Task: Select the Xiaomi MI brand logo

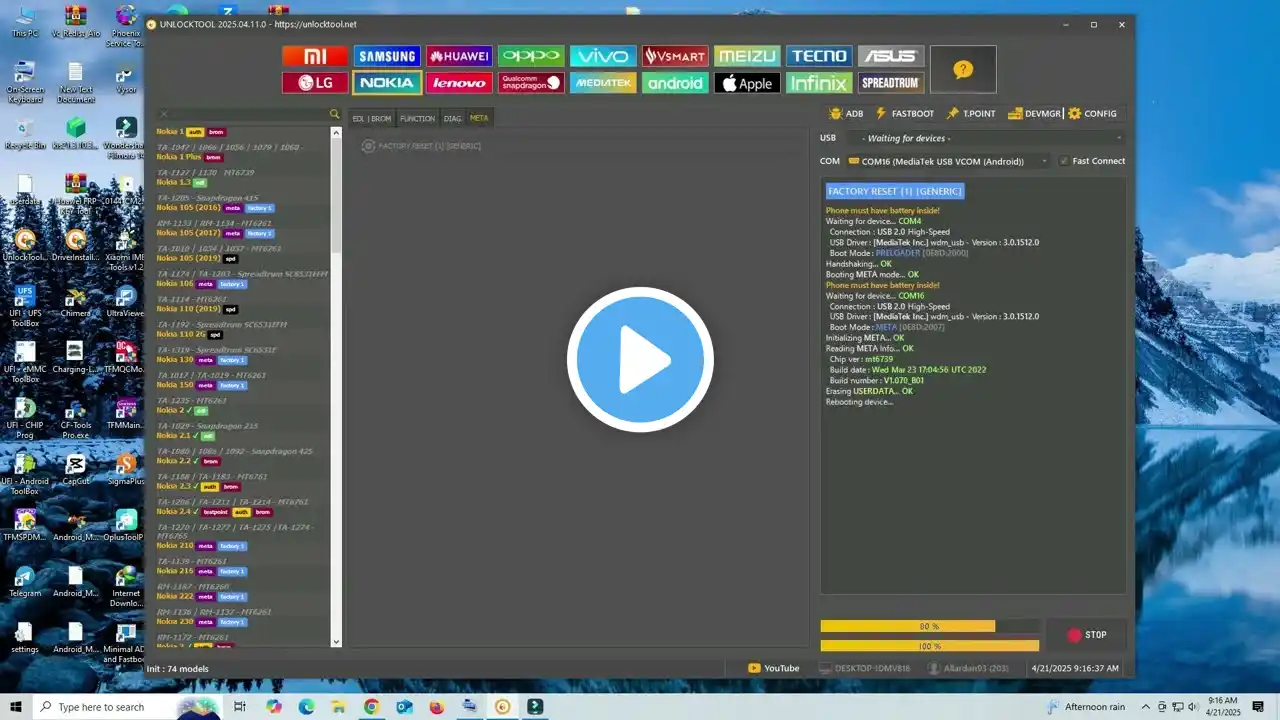Action: point(315,56)
